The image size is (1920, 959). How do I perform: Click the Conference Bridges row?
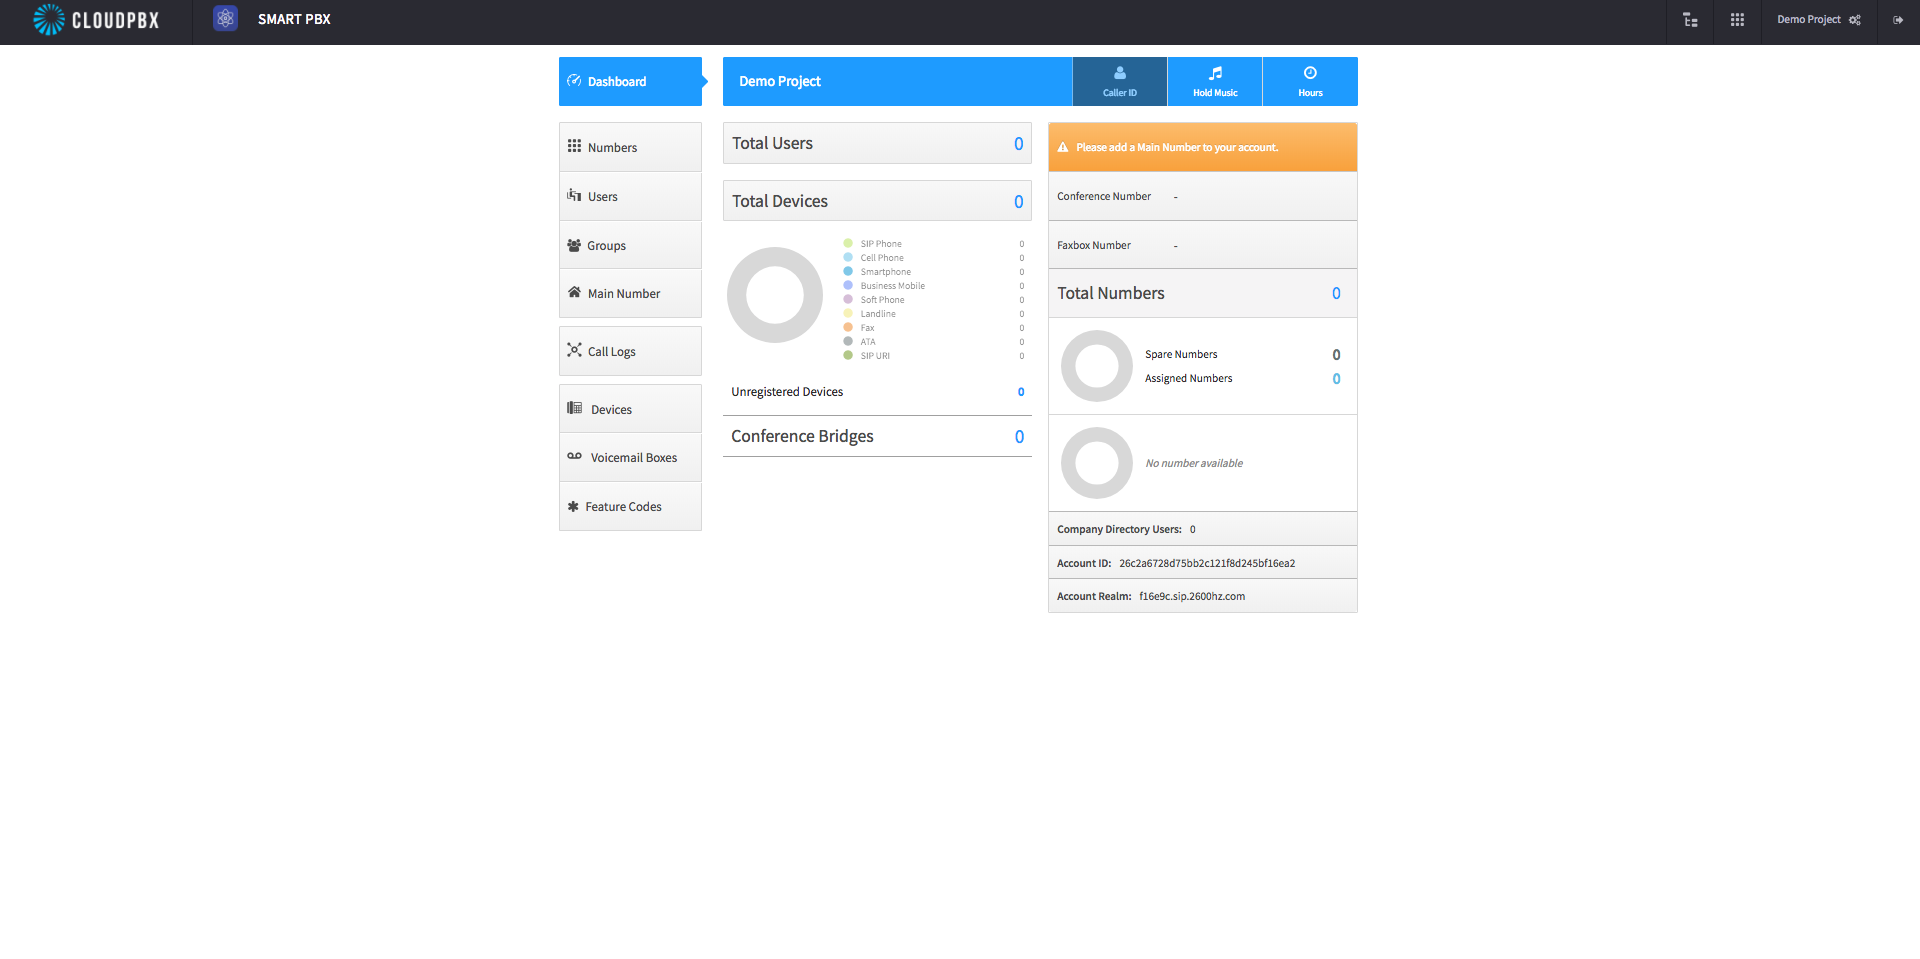click(x=877, y=436)
